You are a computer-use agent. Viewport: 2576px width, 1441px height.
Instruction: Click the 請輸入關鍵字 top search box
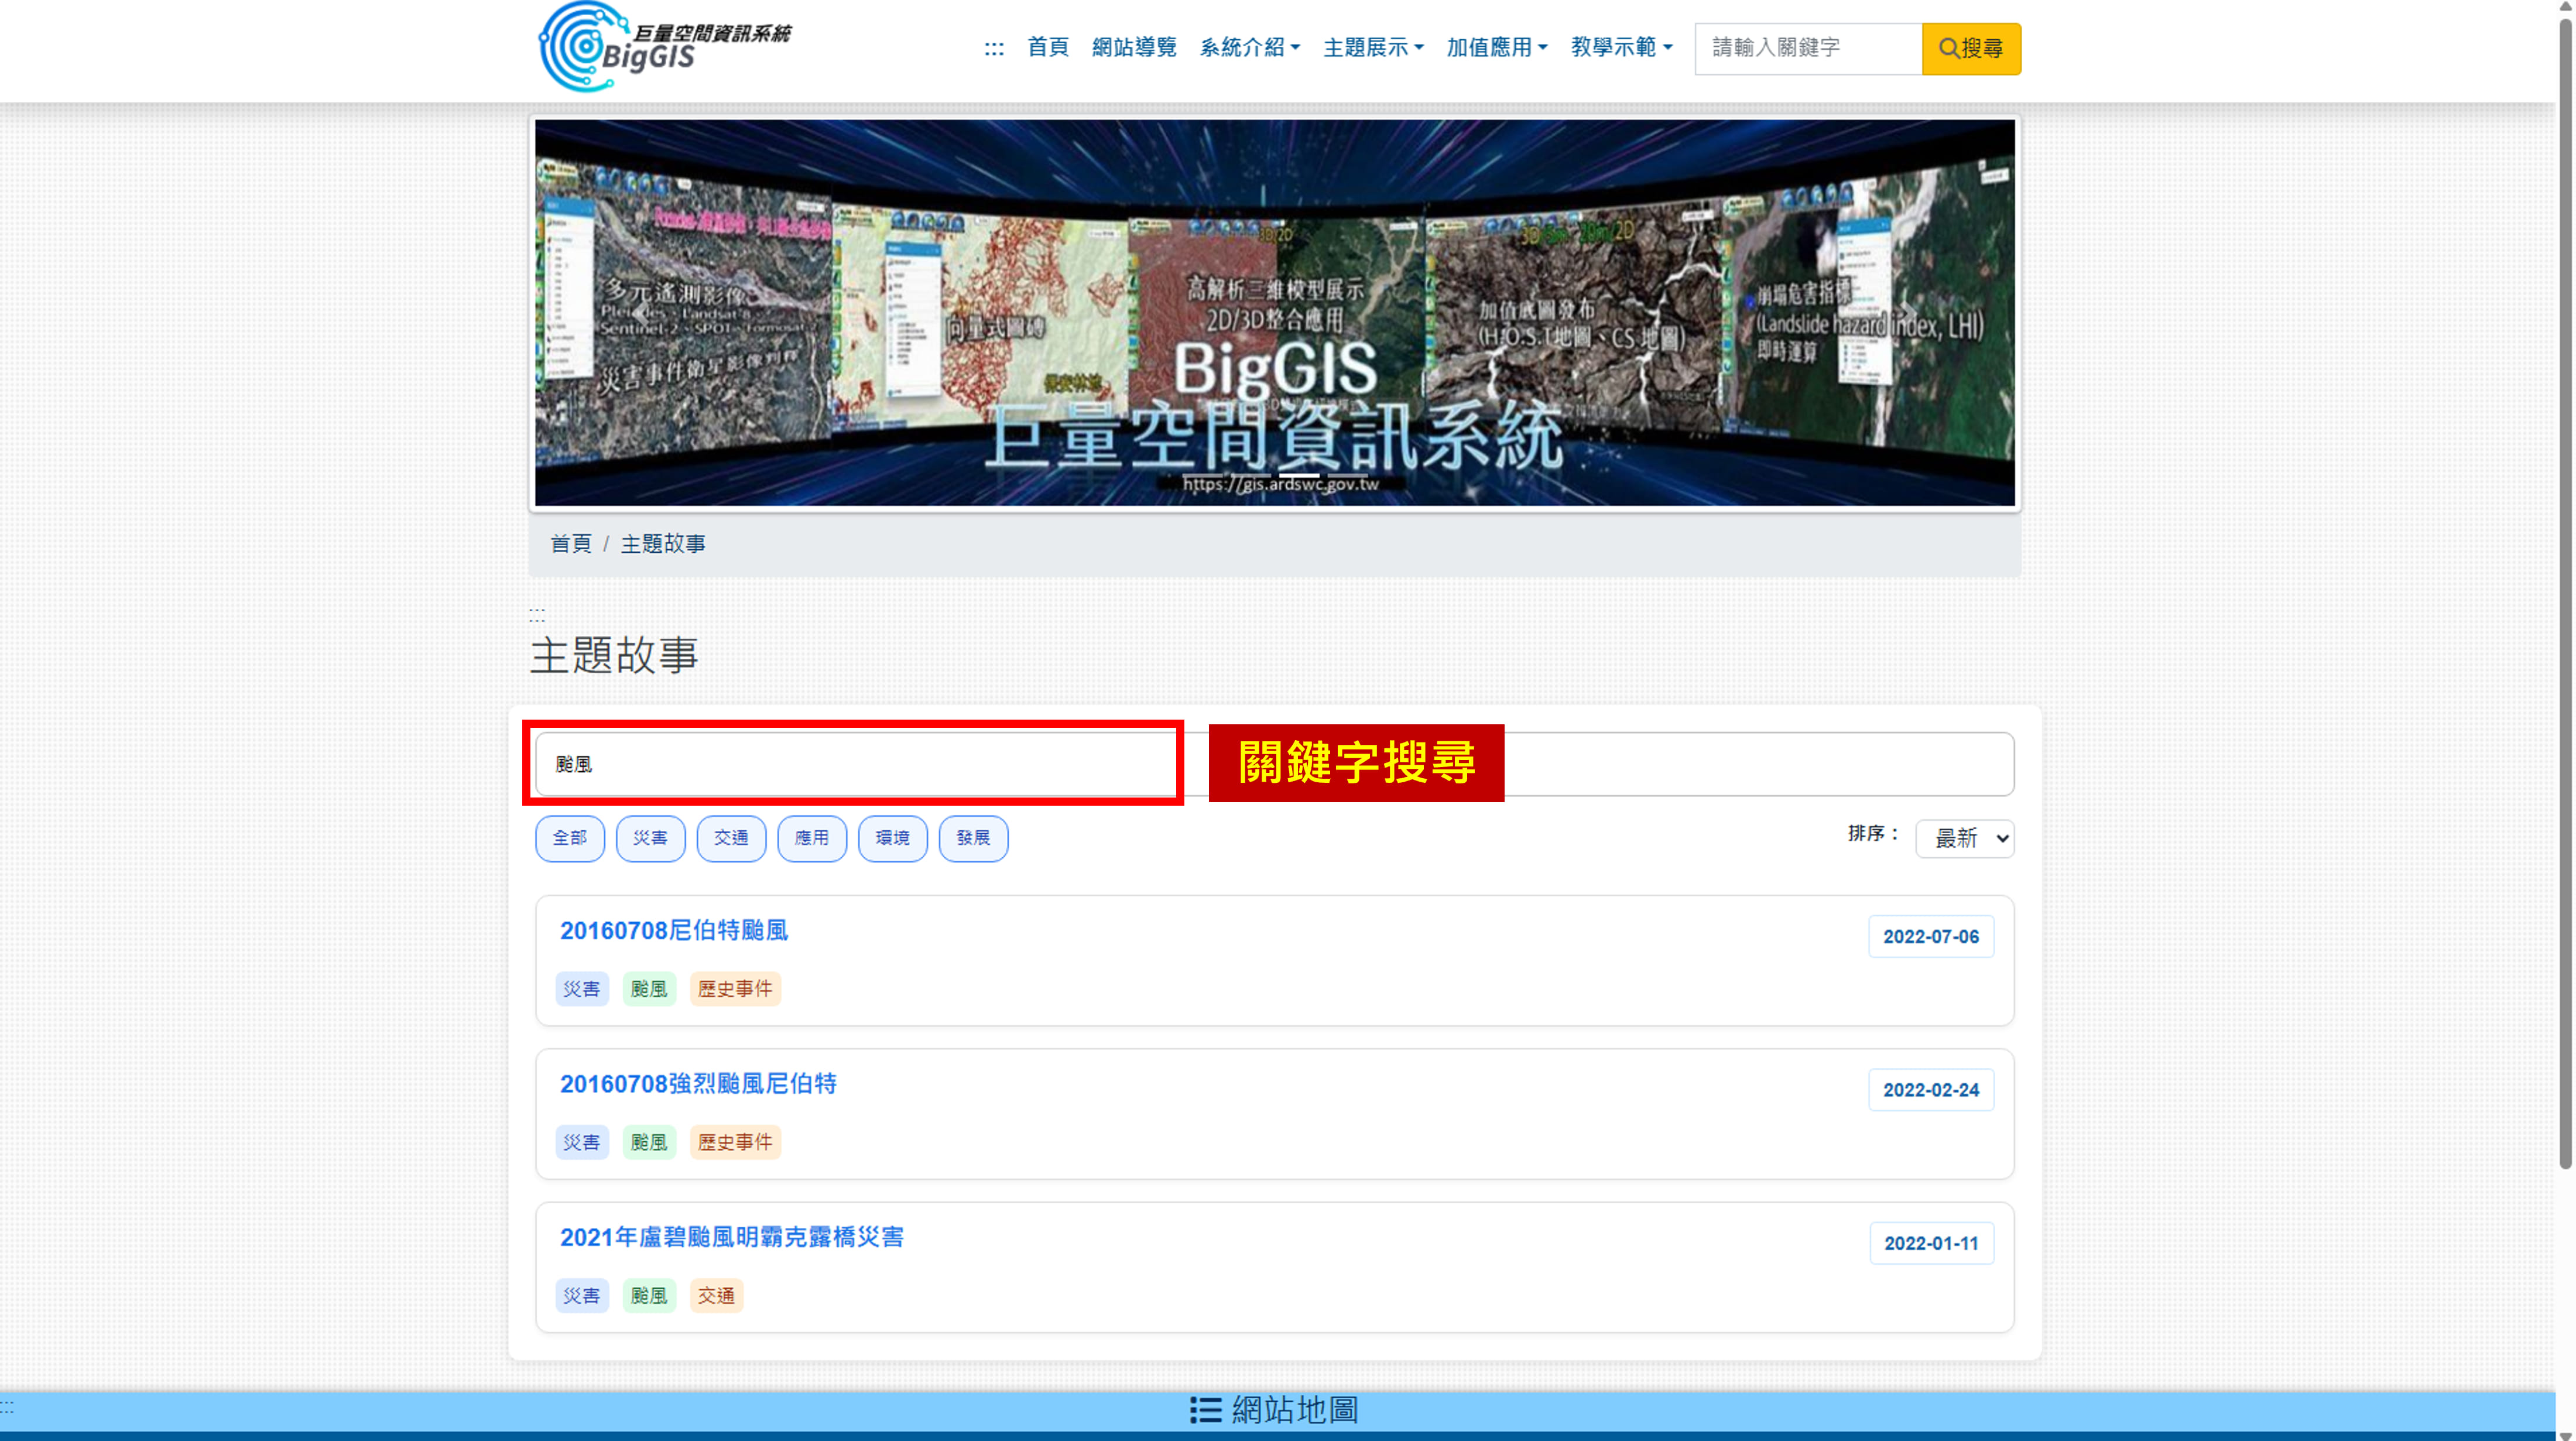[1807, 48]
